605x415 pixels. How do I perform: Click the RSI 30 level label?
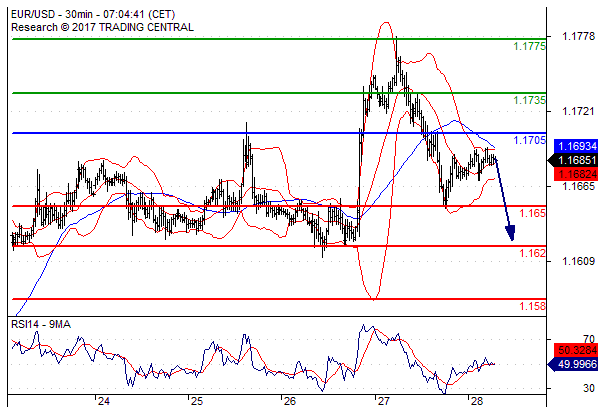(589, 388)
